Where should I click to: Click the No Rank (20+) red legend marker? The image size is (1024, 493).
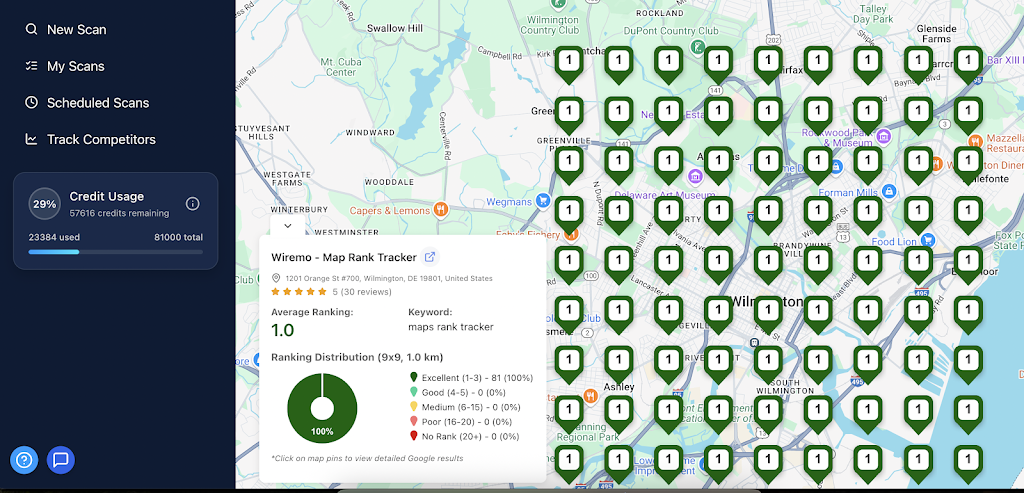pyautogui.click(x=413, y=436)
